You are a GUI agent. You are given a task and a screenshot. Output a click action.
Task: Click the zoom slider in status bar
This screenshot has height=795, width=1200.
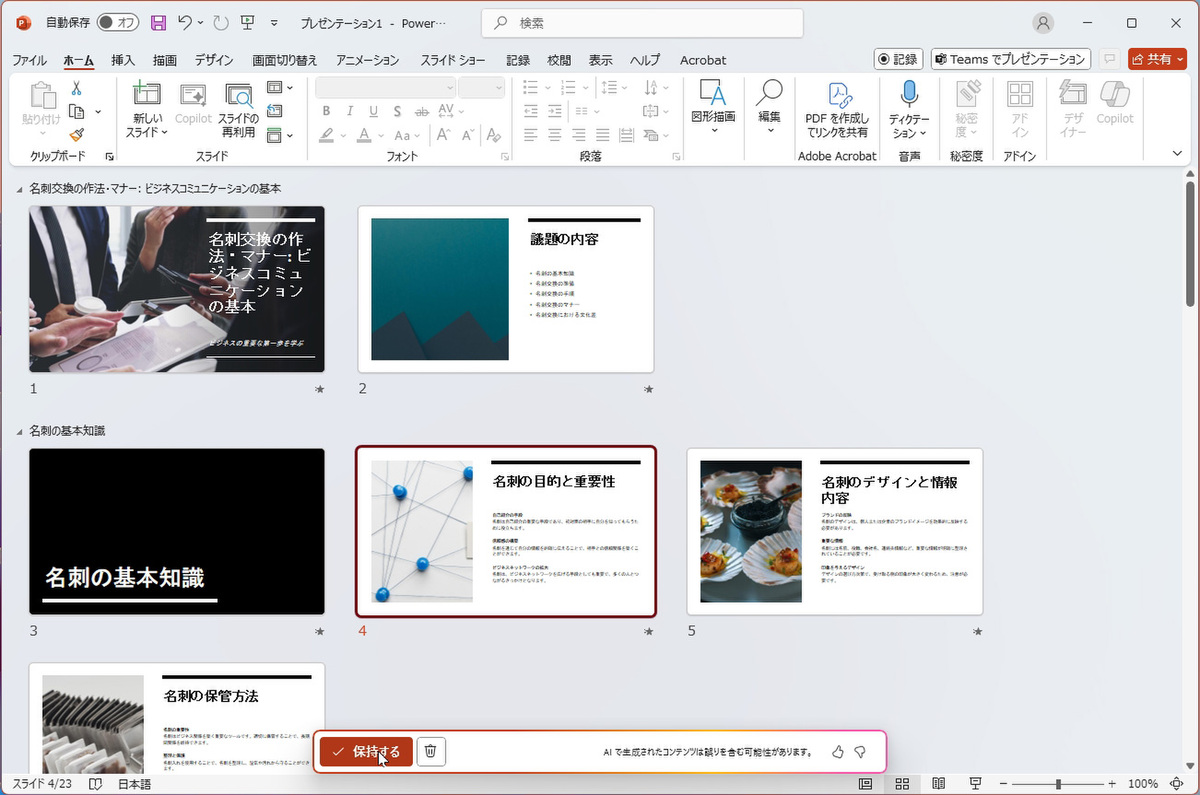(x=1058, y=784)
